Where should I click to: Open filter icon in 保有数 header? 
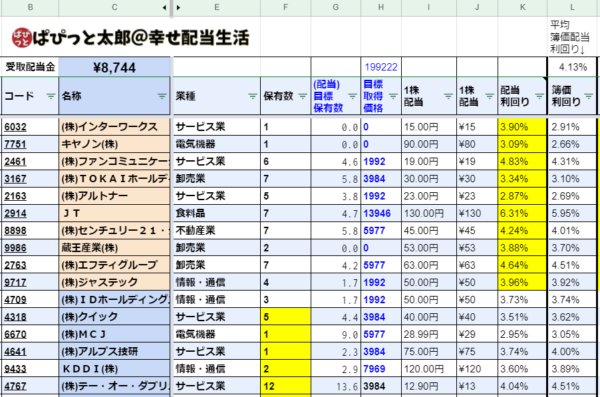pos(303,96)
